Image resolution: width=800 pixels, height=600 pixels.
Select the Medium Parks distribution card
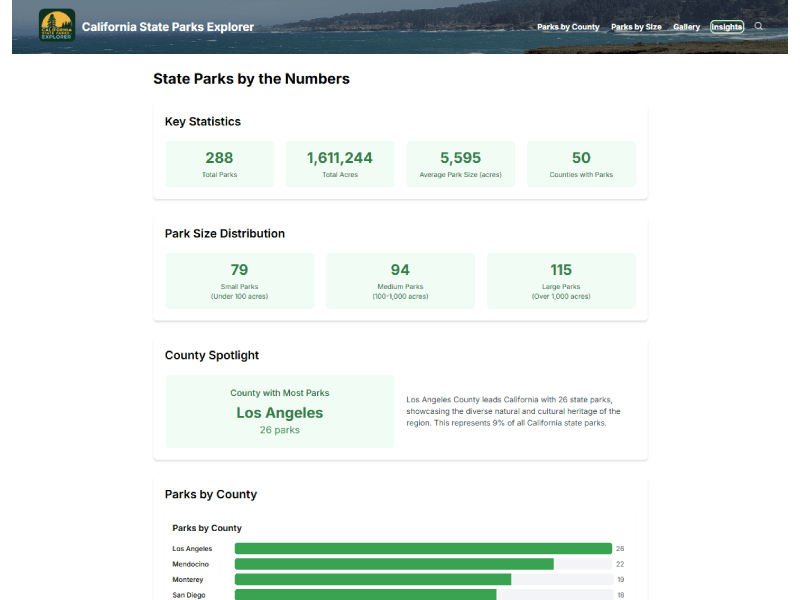400,280
